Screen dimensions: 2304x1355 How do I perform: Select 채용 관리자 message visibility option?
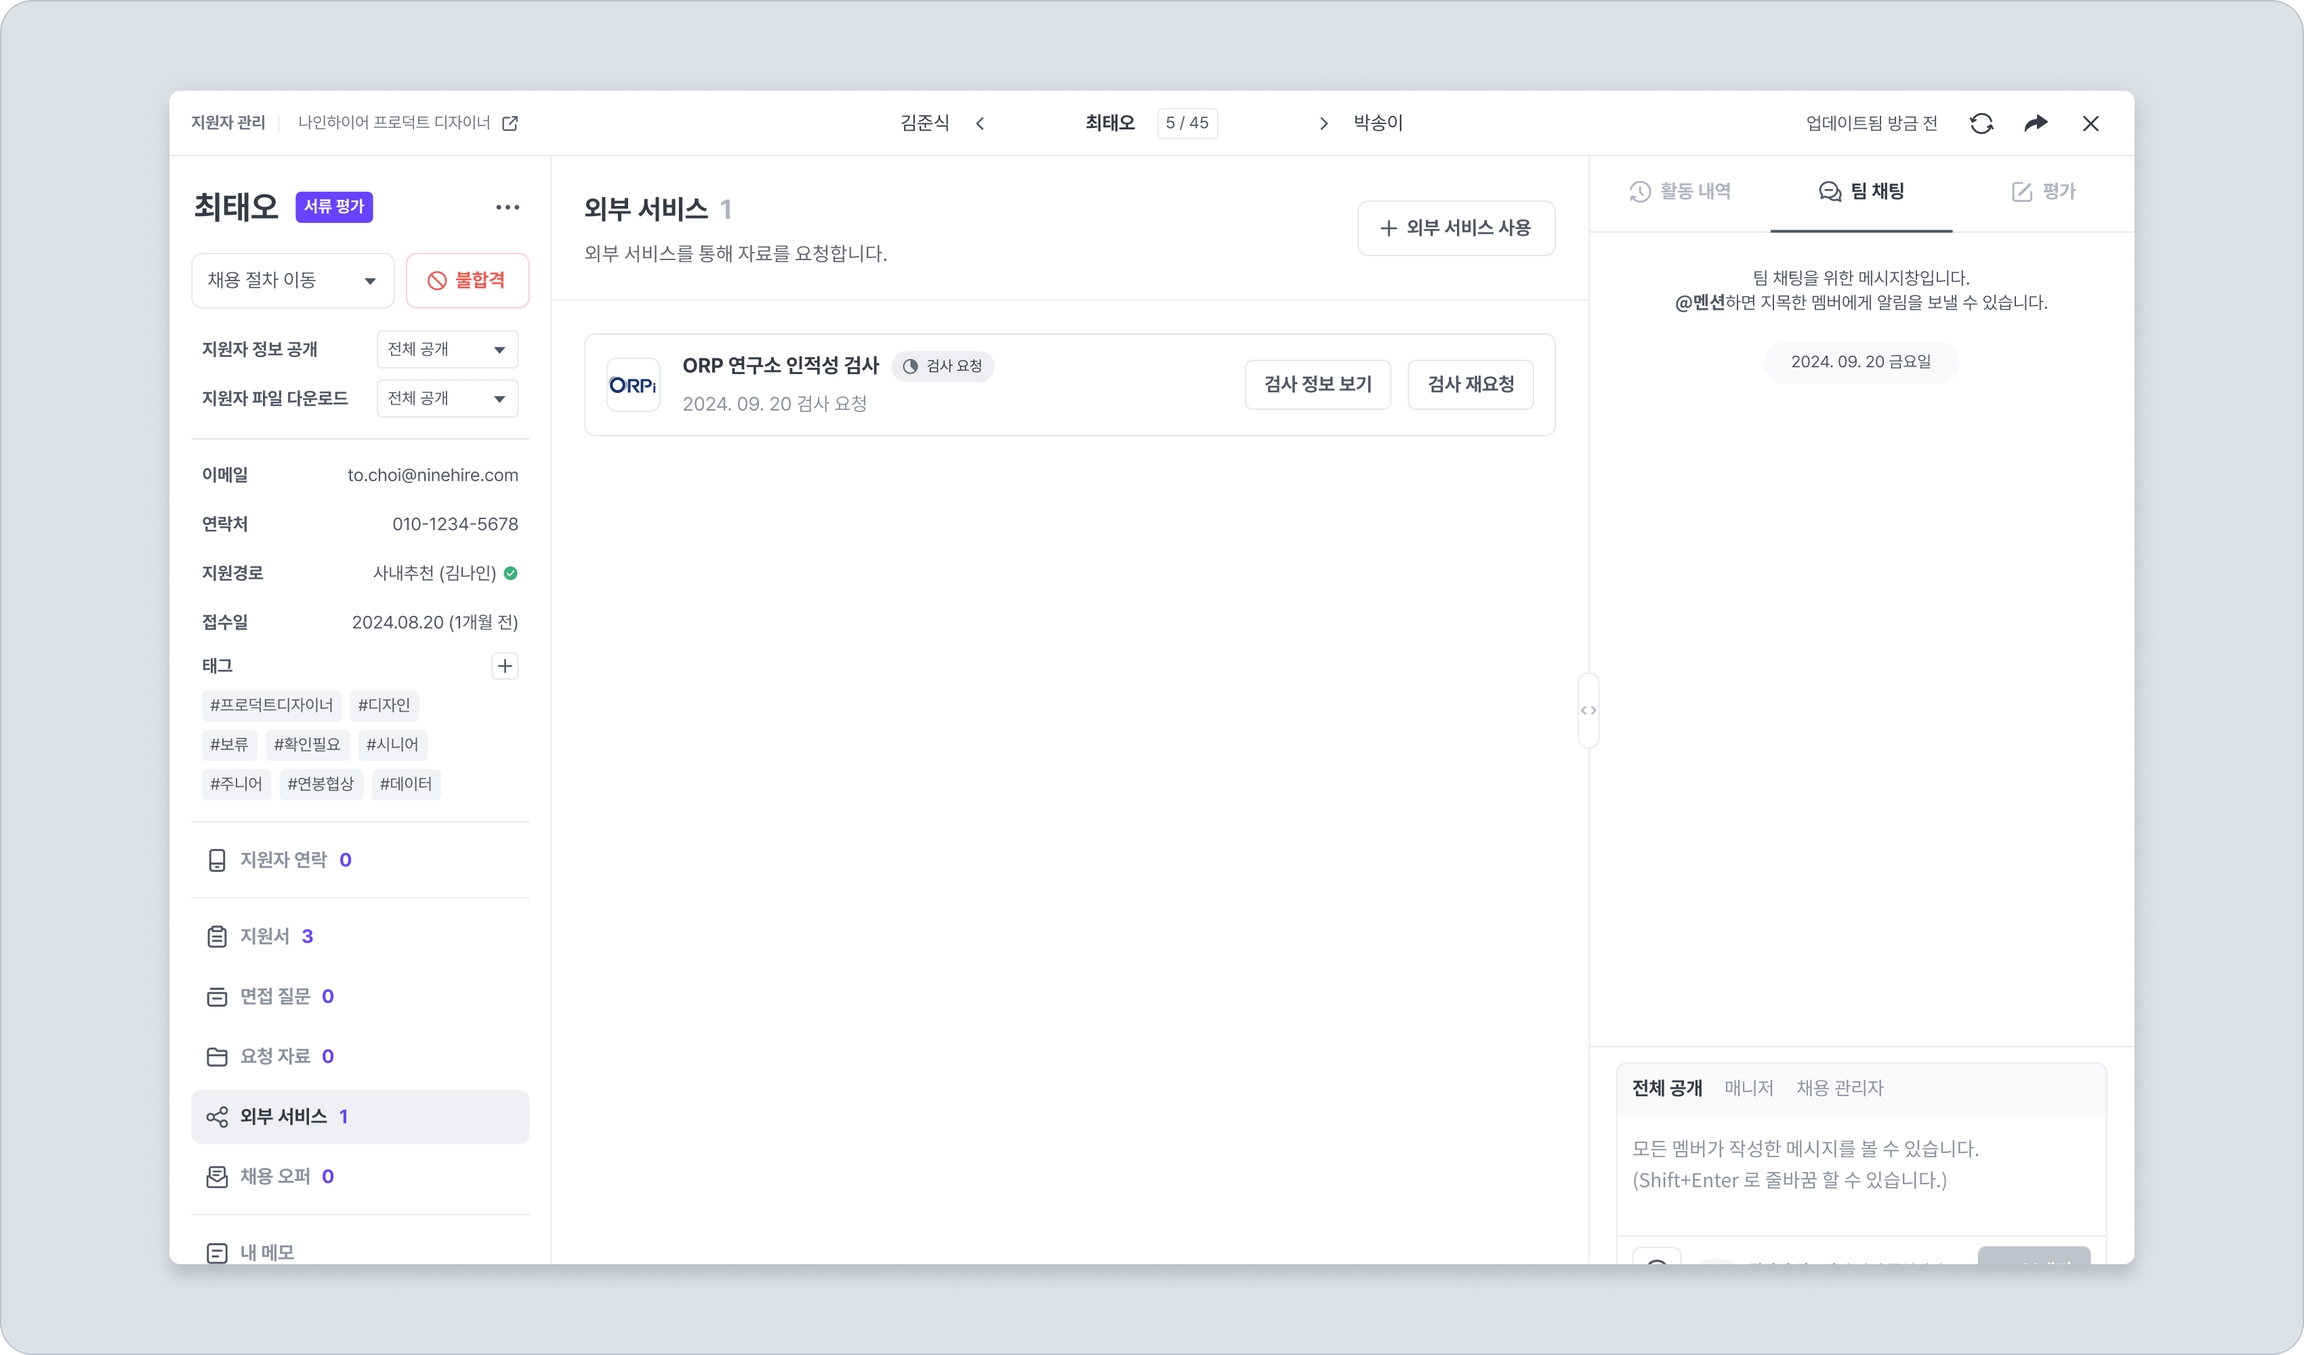point(1839,1088)
